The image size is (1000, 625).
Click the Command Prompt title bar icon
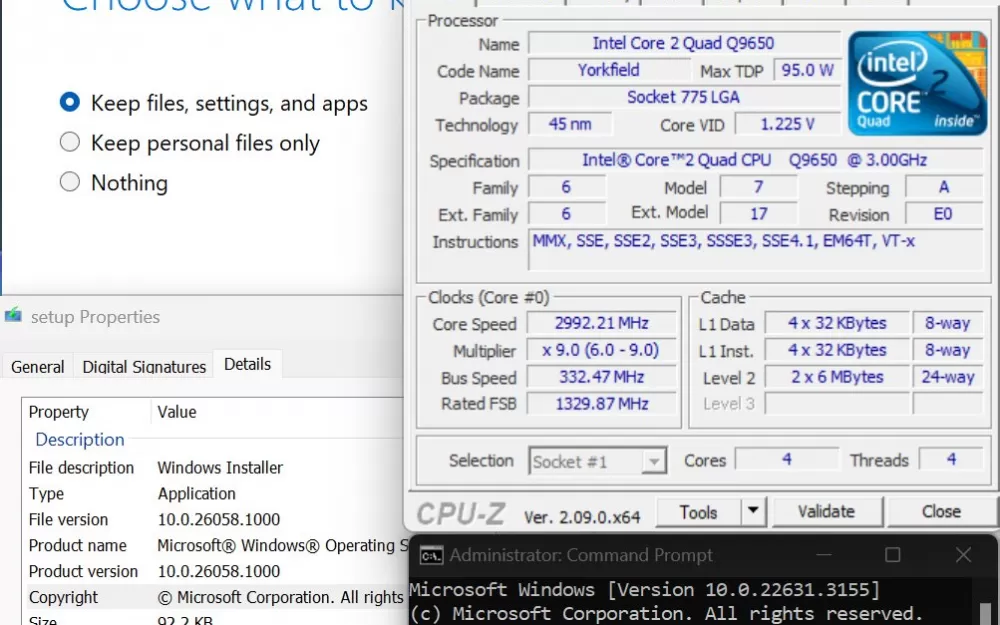click(431, 555)
